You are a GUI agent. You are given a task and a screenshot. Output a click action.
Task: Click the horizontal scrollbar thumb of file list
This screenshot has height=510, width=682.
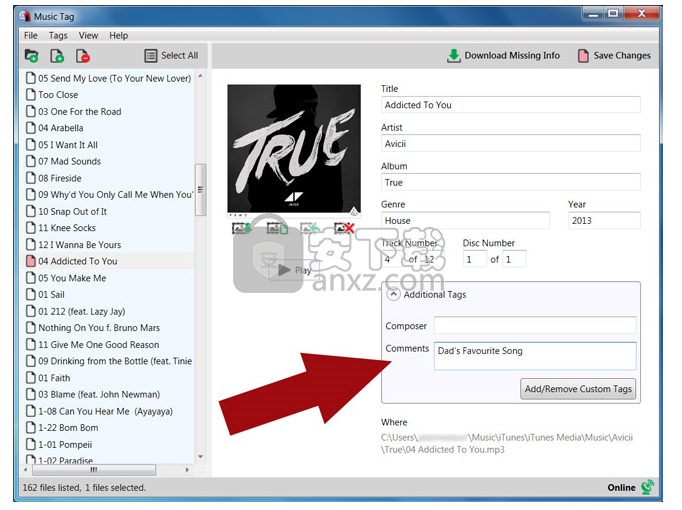[x=94, y=470]
